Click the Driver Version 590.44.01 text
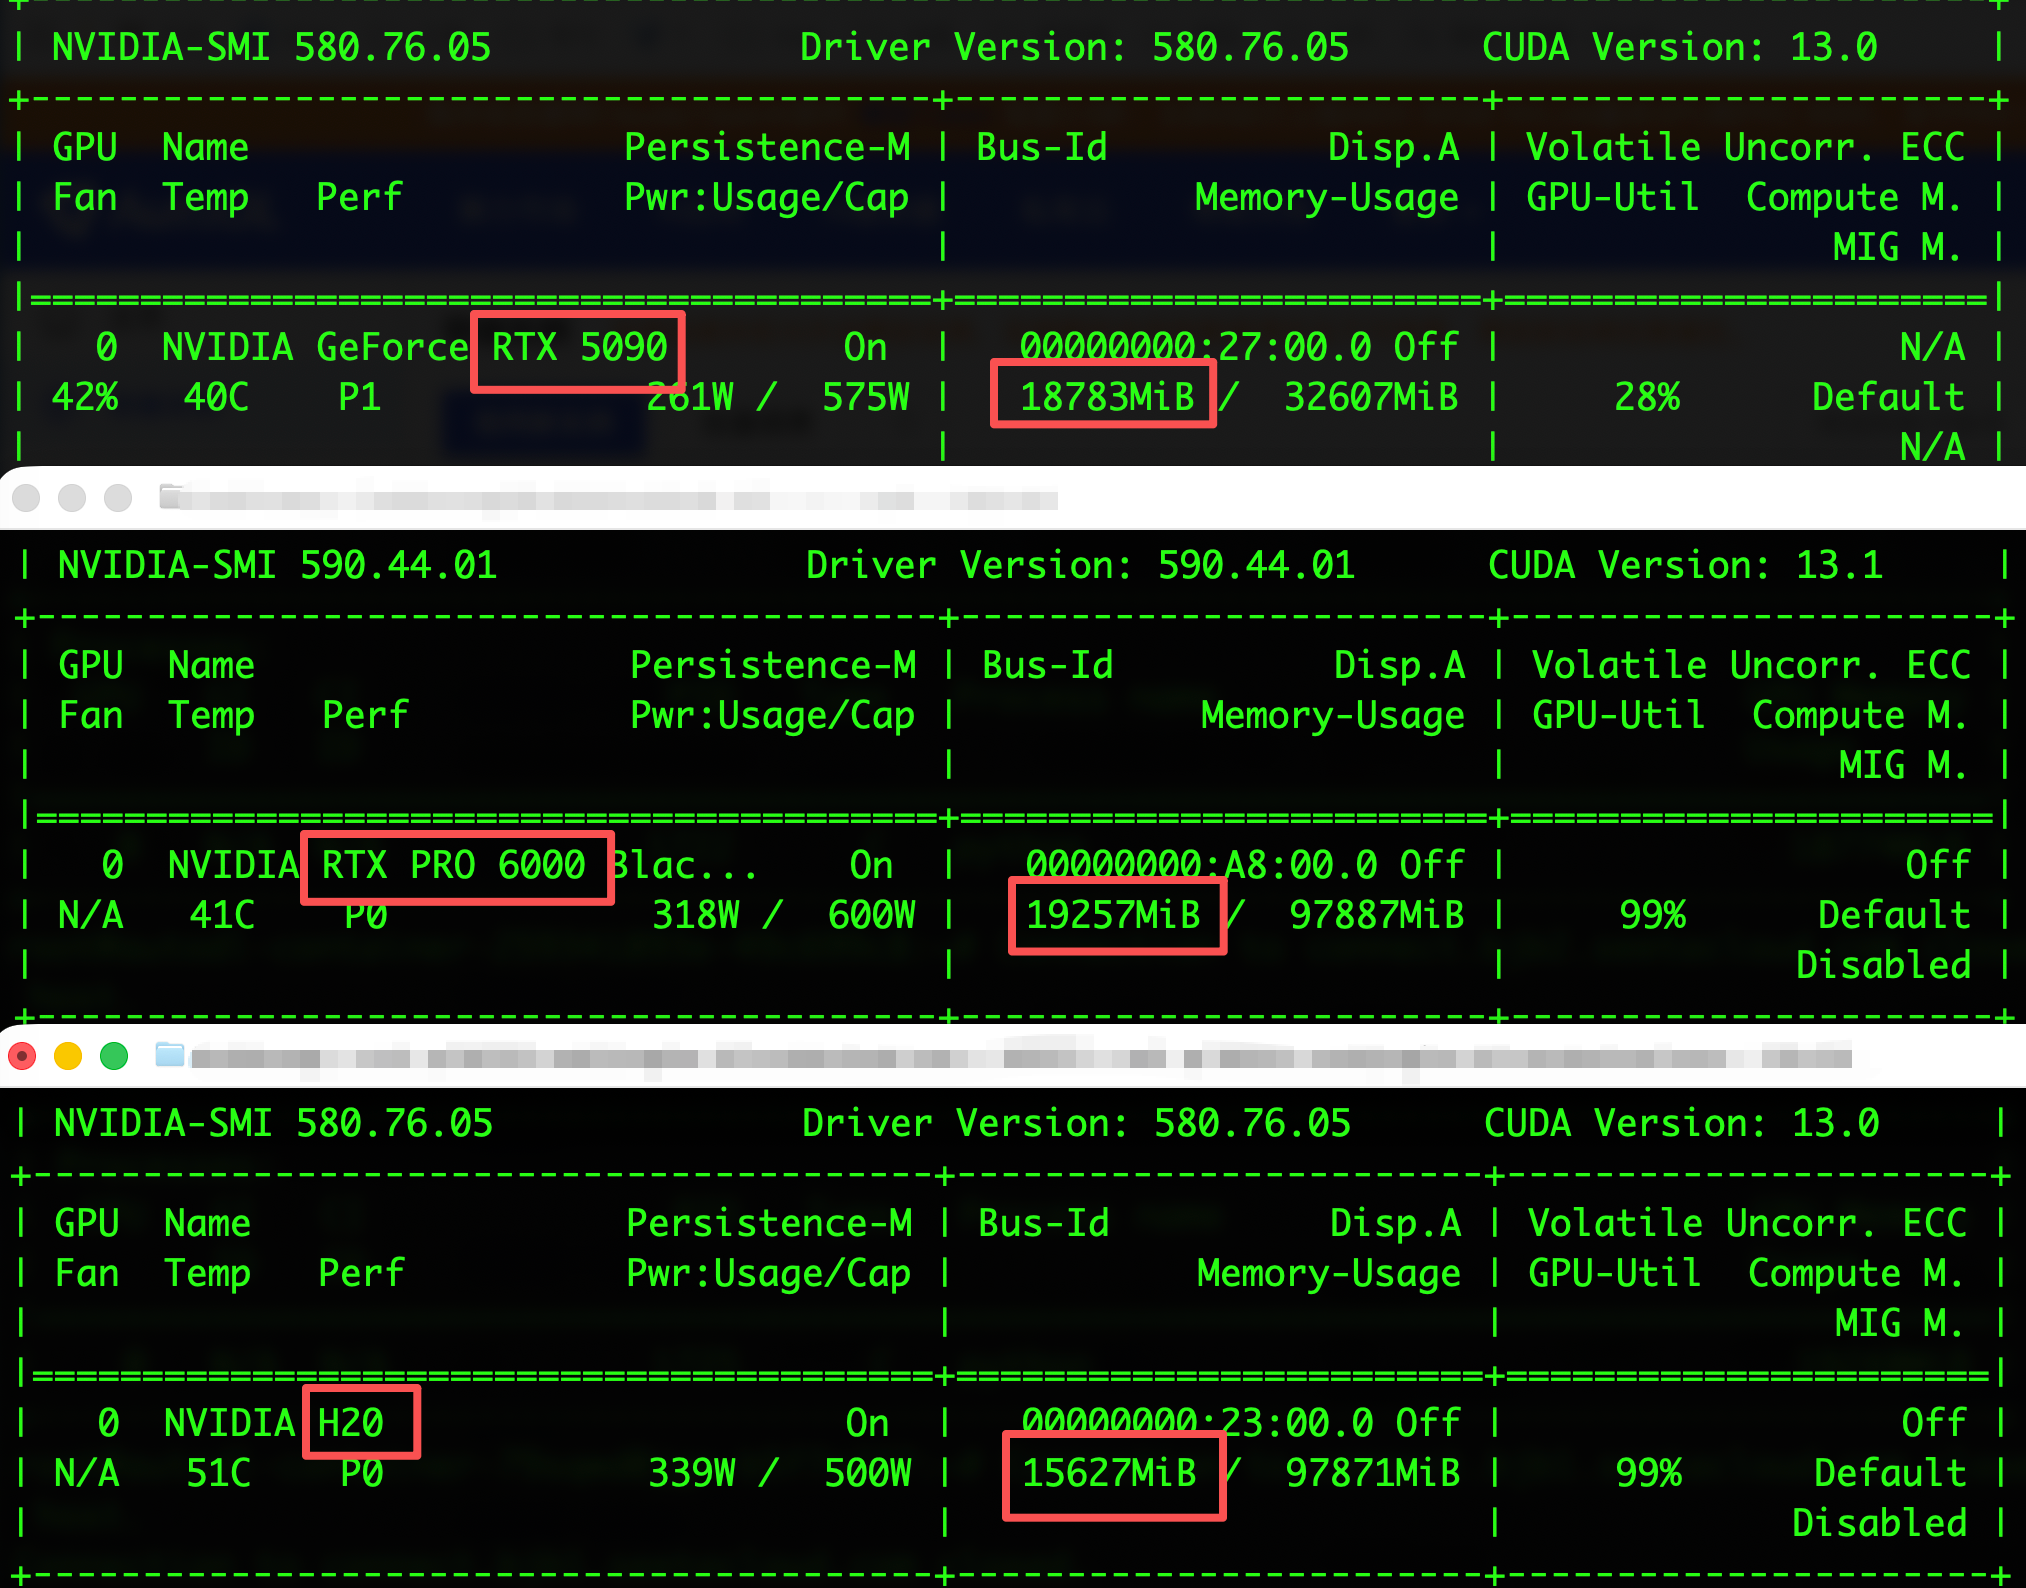 pyautogui.click(x=1080, y=566)
